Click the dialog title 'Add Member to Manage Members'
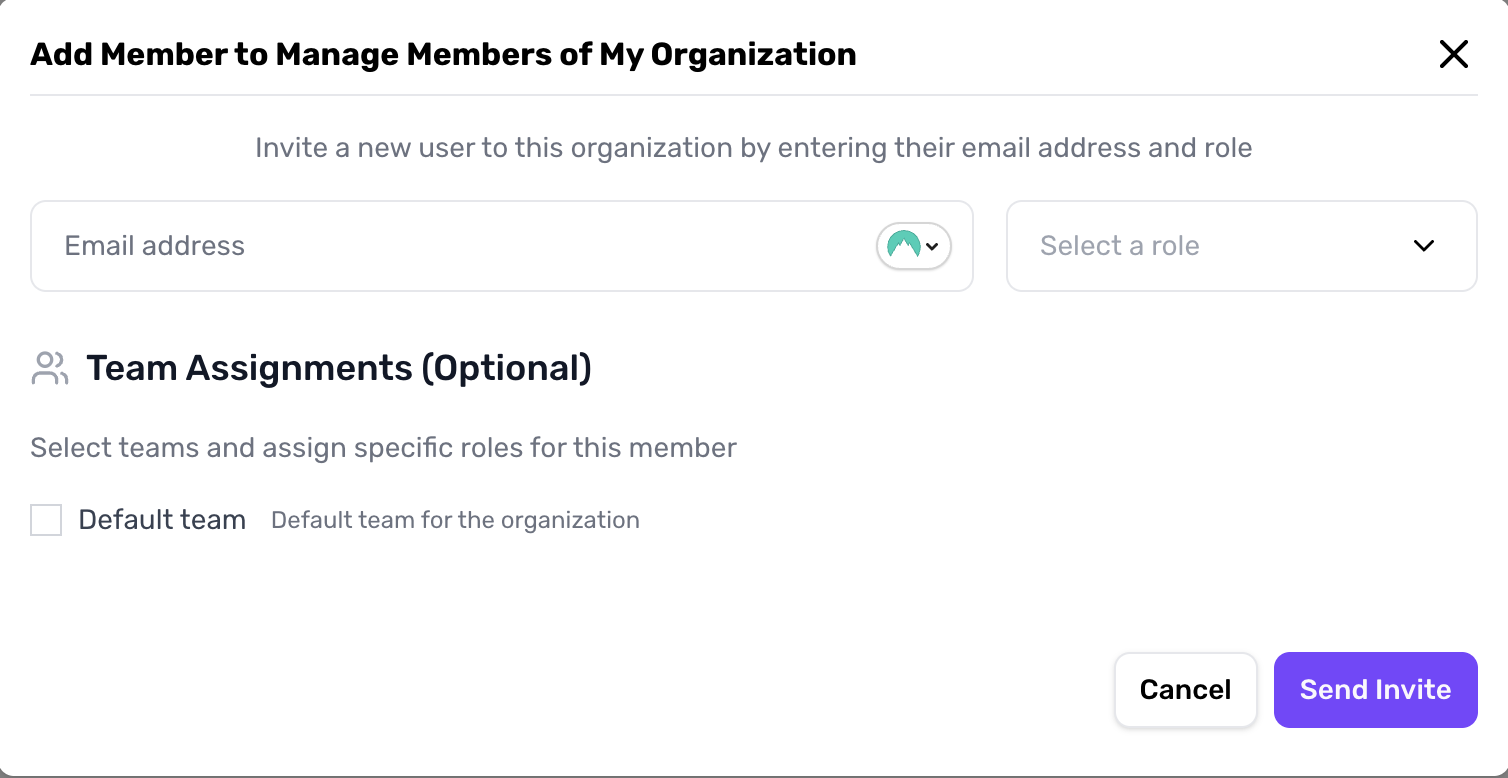The width and height of the screenshot is (1508, 778). coord(300,54)
